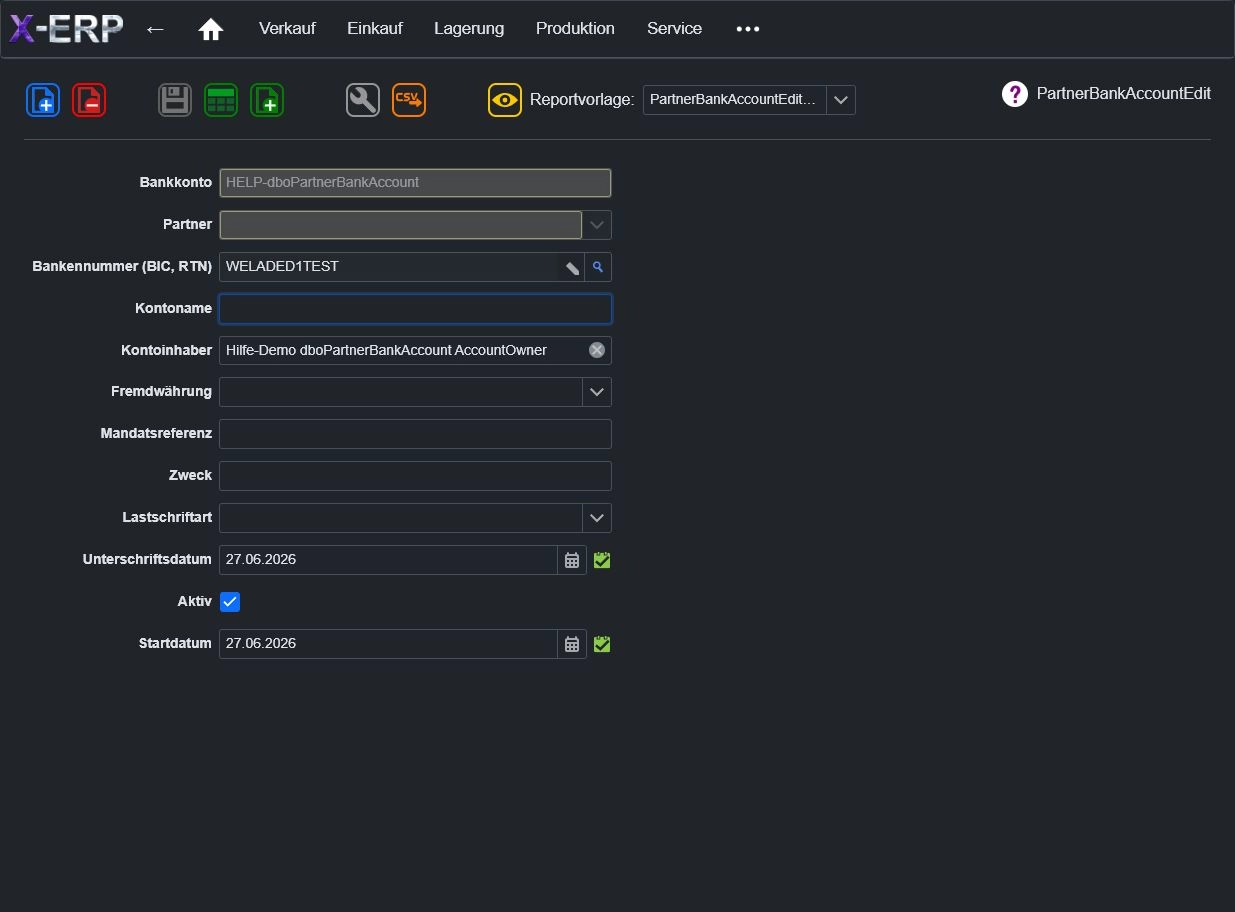Image resolution: width=1235 pixels, height=912 pixels.
Task: Open the three-dots more menu
Action: 748,29
